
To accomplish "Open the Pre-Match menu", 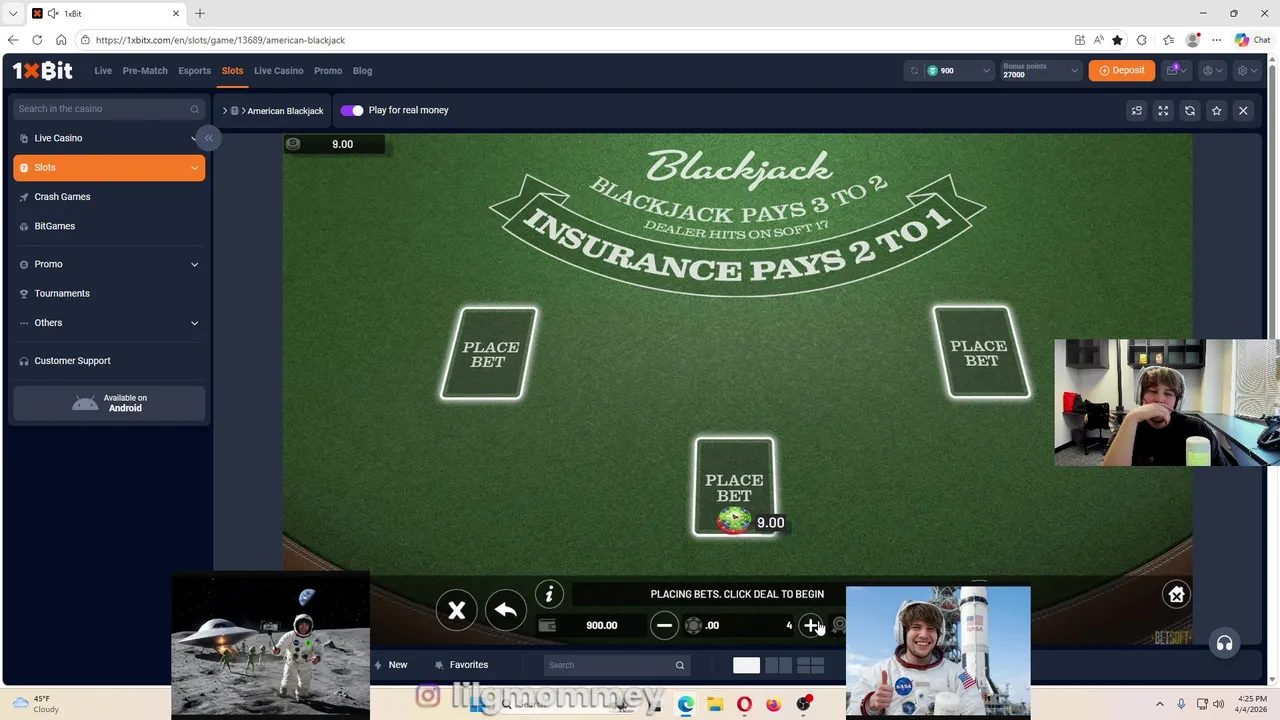I will point(145,71).
